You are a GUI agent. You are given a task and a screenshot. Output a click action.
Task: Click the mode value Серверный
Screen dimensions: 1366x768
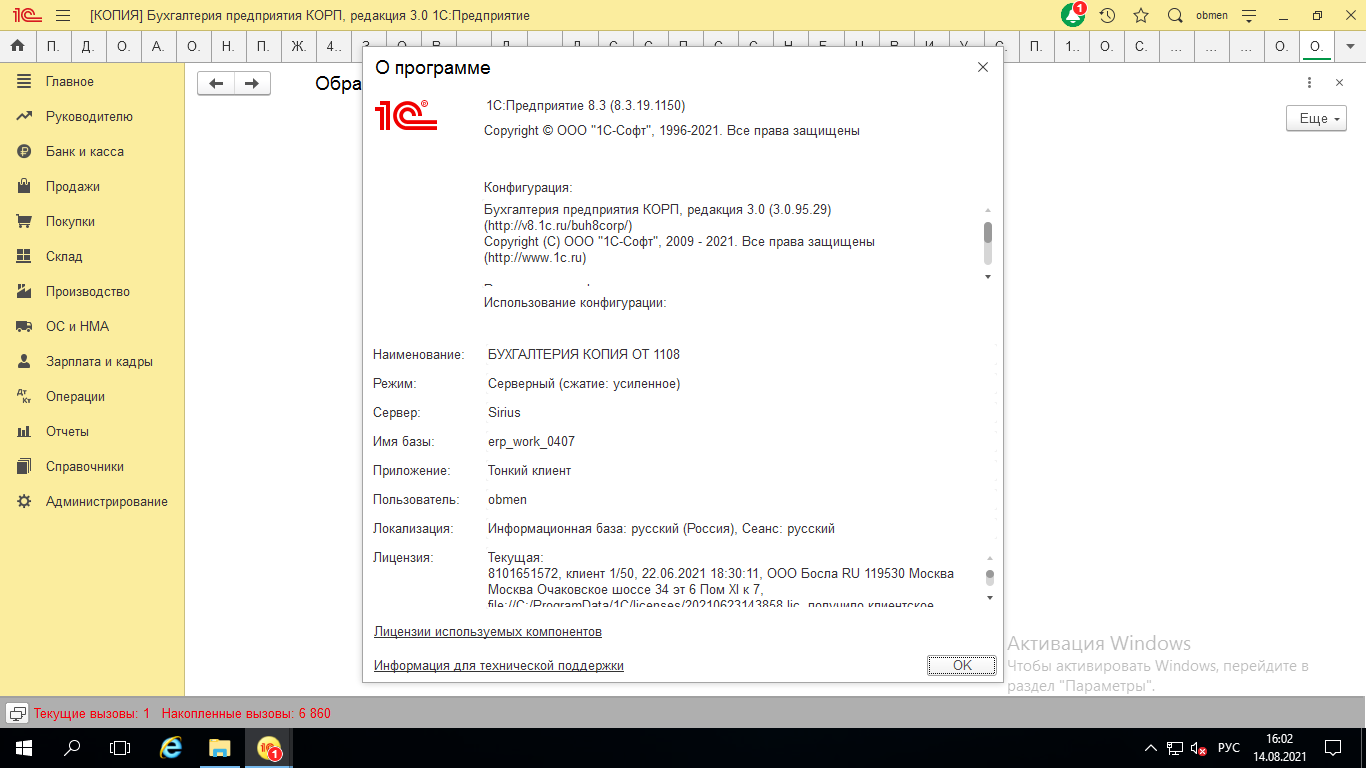pyautogui.click(x=584, y=383)
